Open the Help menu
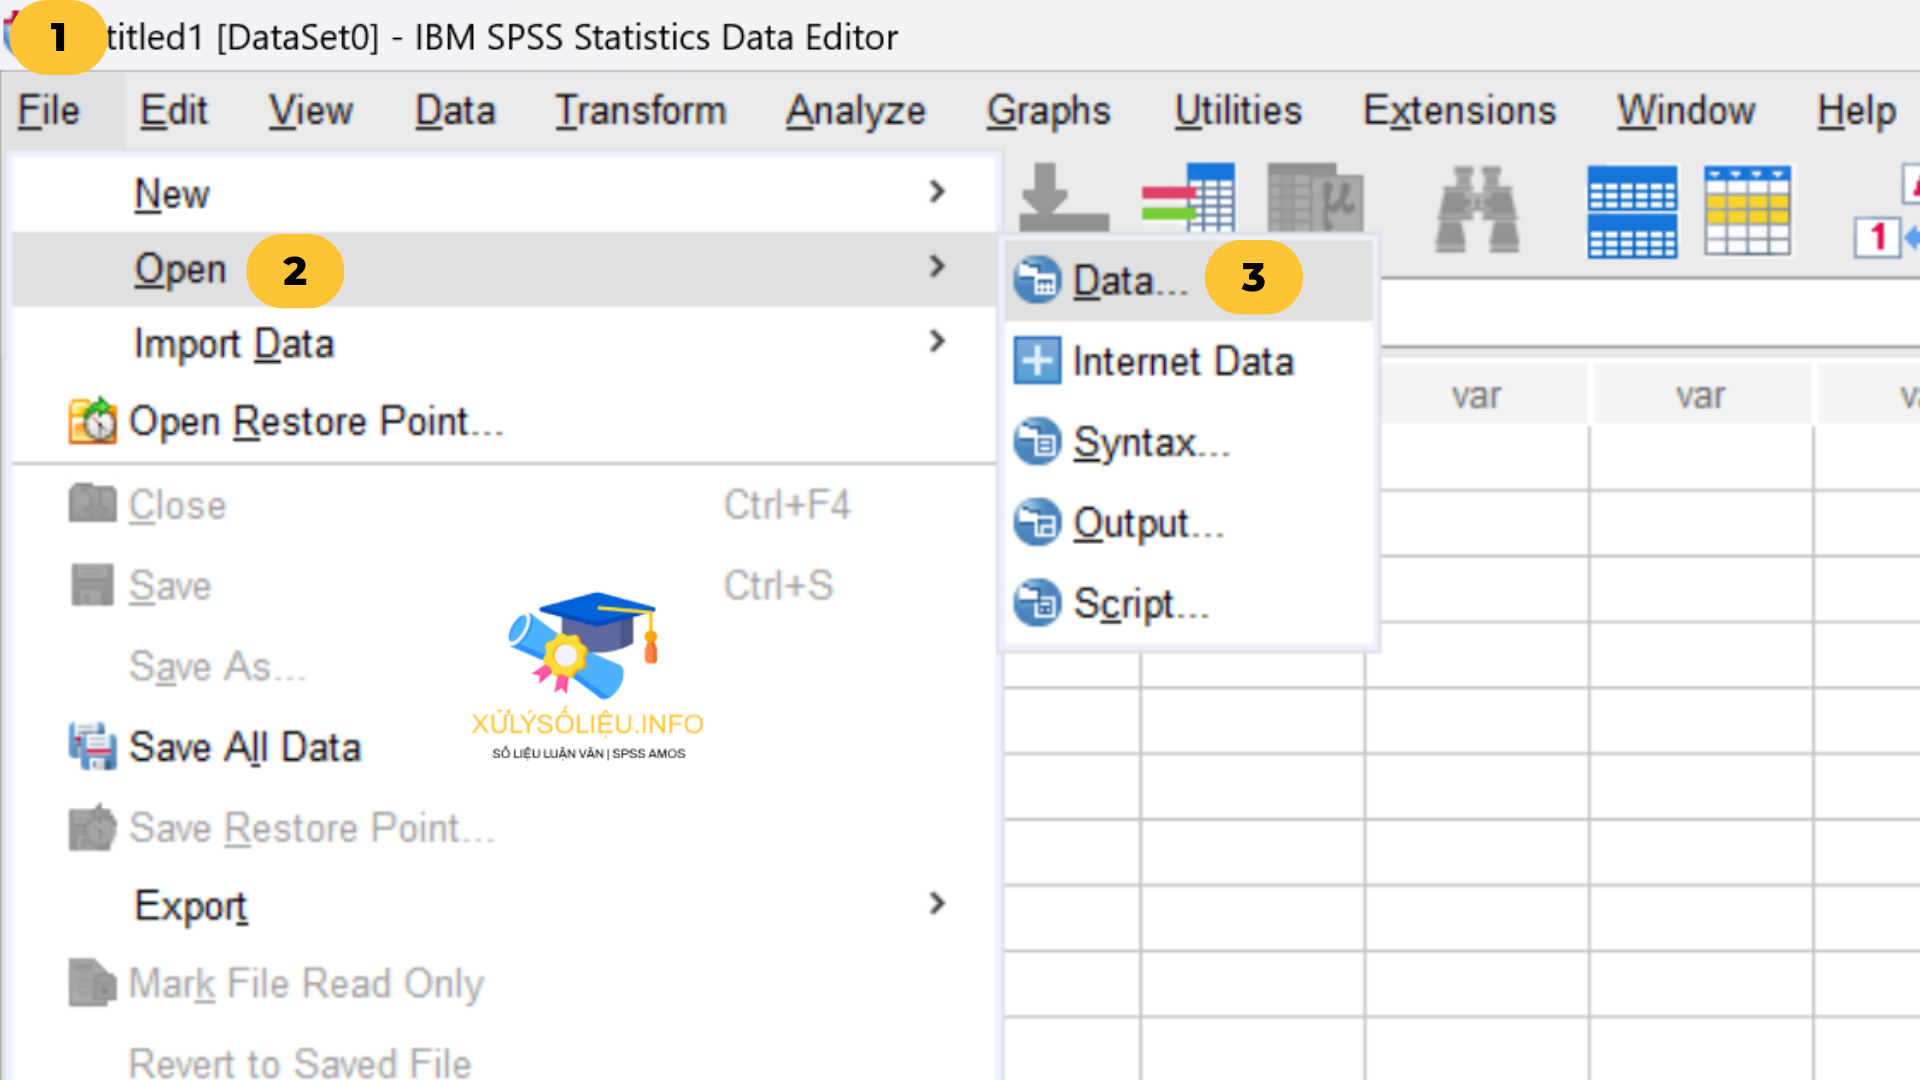The width and height of the screenshot is (1920, 1080). tap(1856, 110)
